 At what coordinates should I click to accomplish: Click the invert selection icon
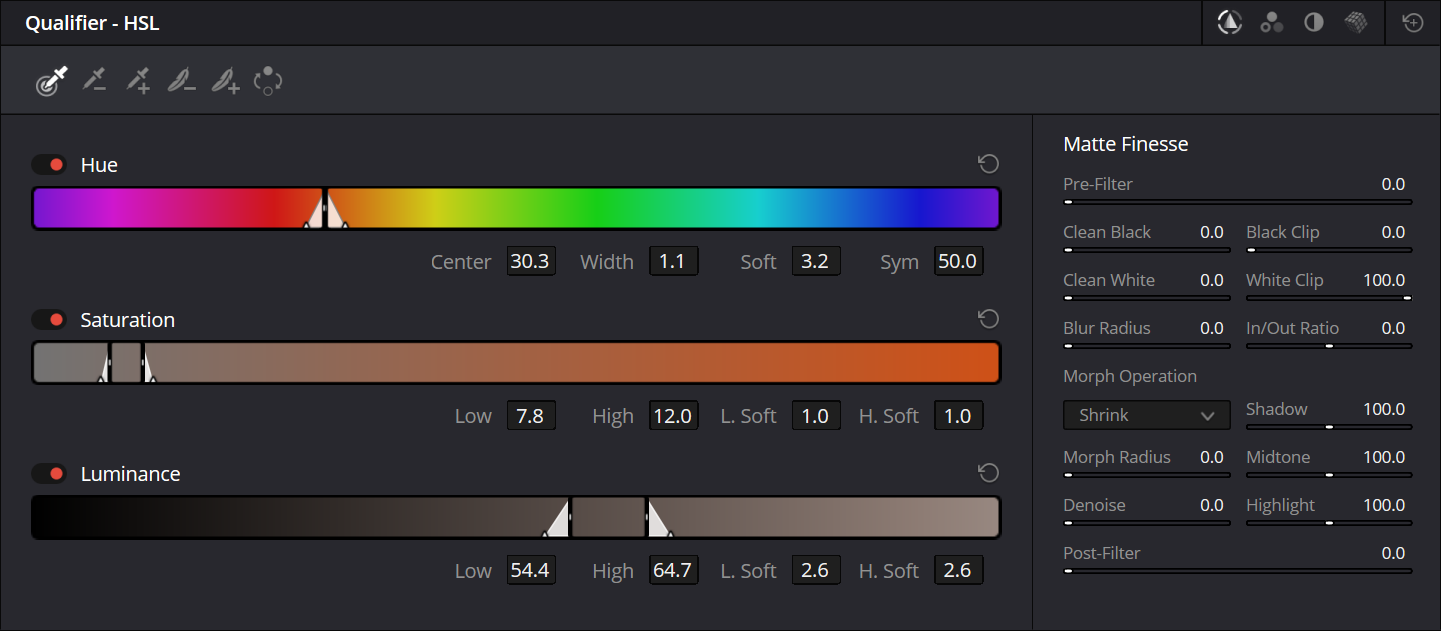pyautogui.click(x=268, y=82)
